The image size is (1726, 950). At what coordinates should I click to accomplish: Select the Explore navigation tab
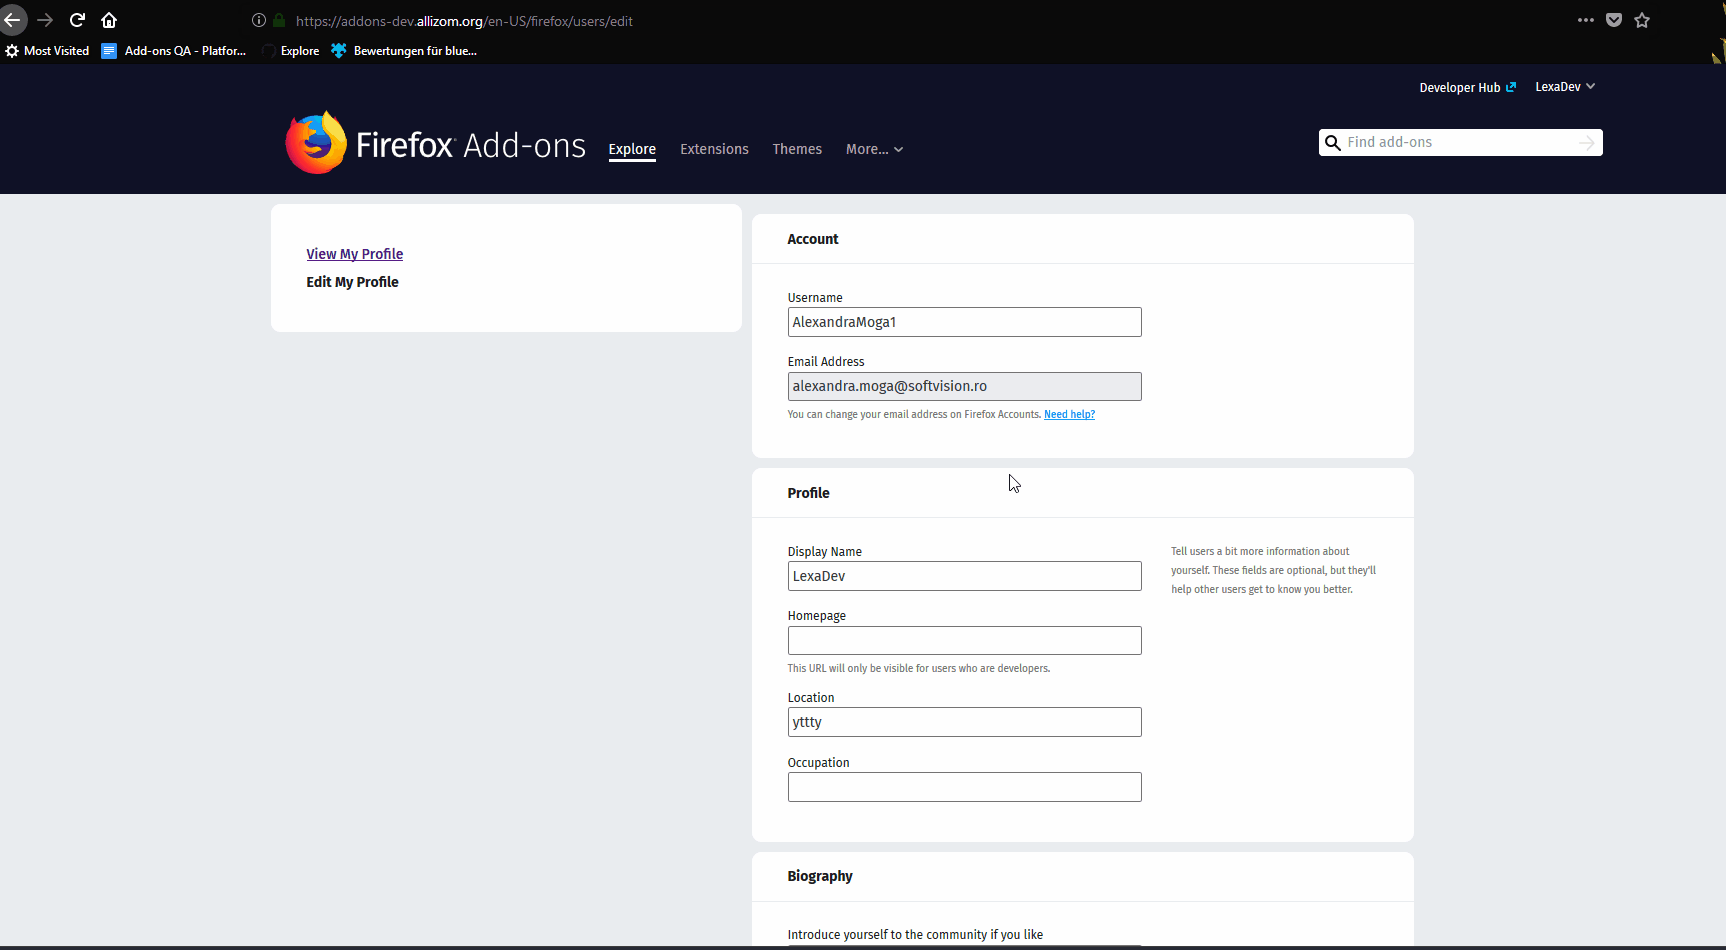[x=632, y=150]
